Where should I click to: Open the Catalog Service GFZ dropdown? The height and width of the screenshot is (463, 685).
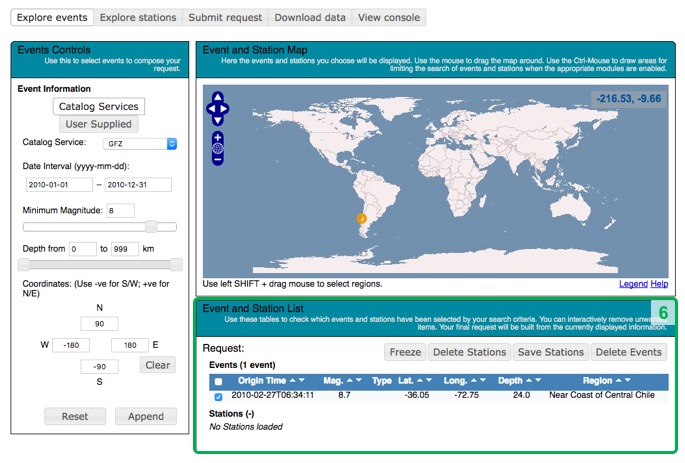(x=140, y=144)
